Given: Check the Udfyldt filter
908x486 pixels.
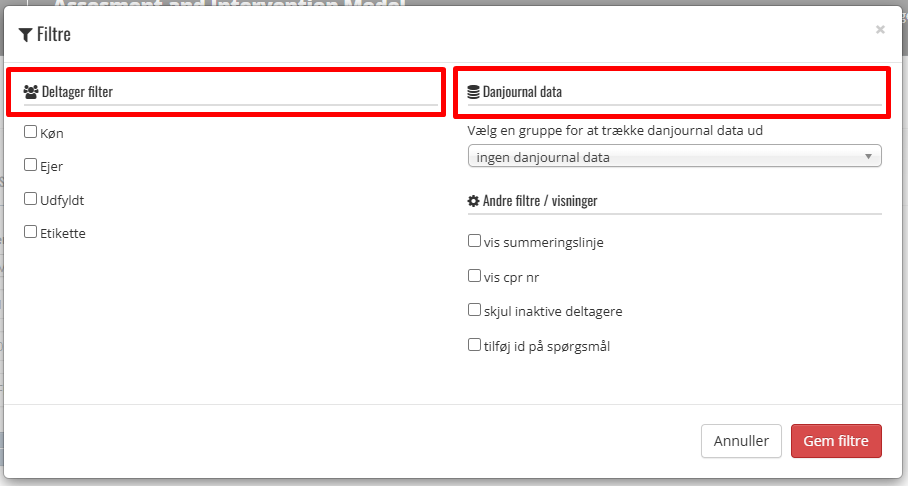Looking at the screenshot, I should pos(31,200).
